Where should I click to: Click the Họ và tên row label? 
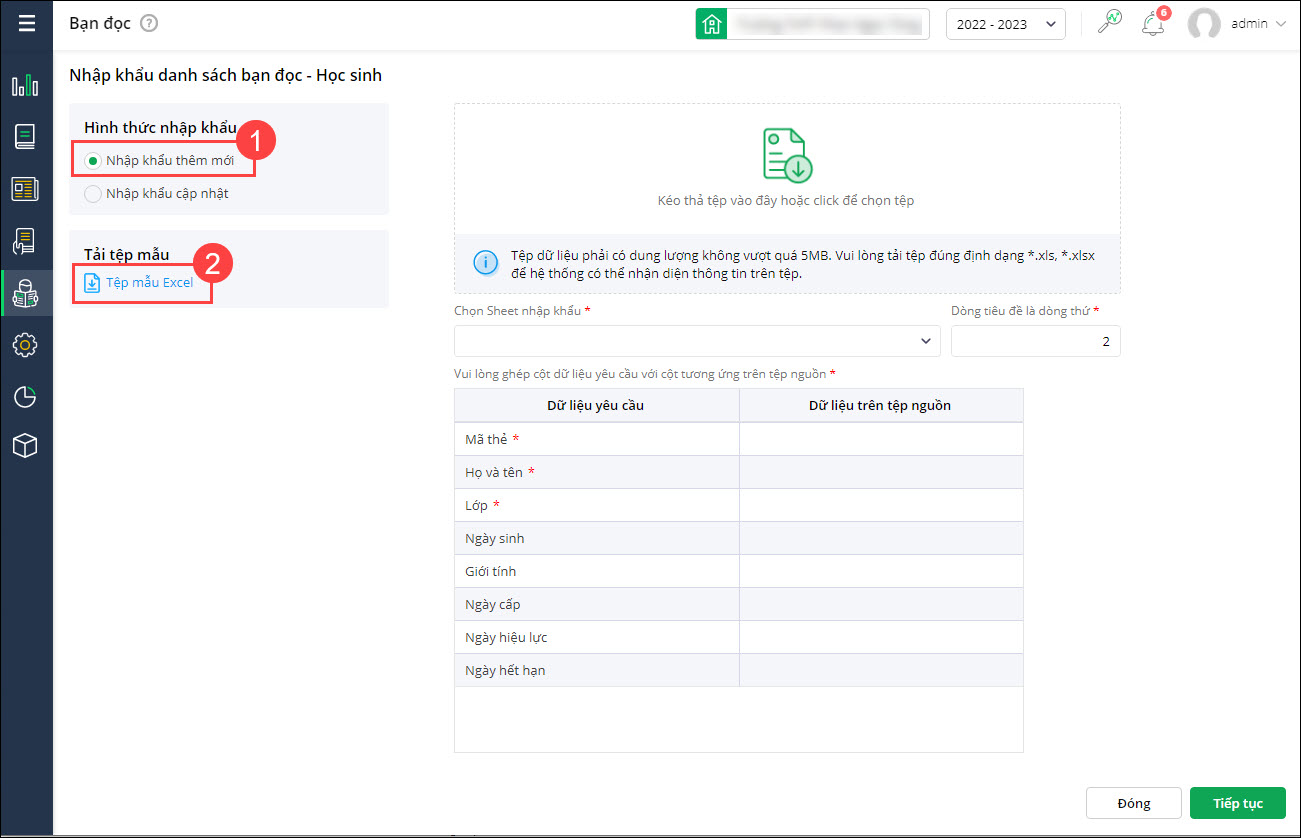pos(494,473)
